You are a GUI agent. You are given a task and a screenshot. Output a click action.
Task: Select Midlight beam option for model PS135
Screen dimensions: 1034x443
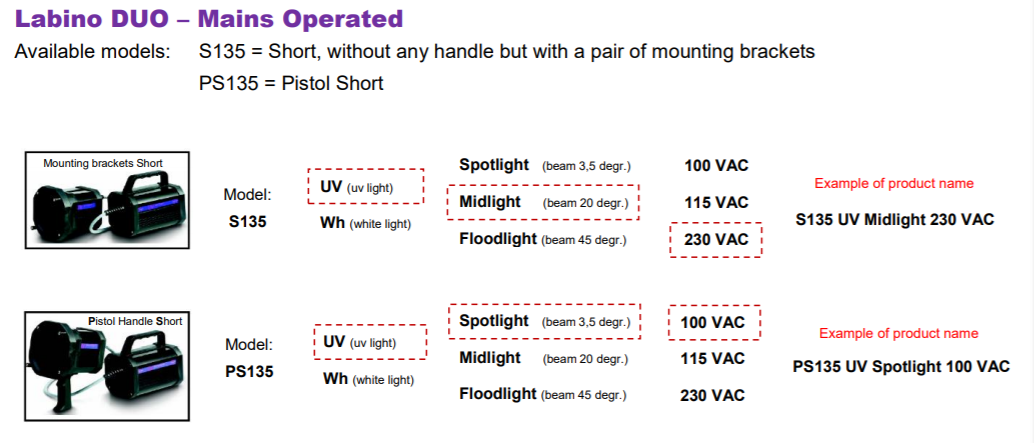point(543,358)
